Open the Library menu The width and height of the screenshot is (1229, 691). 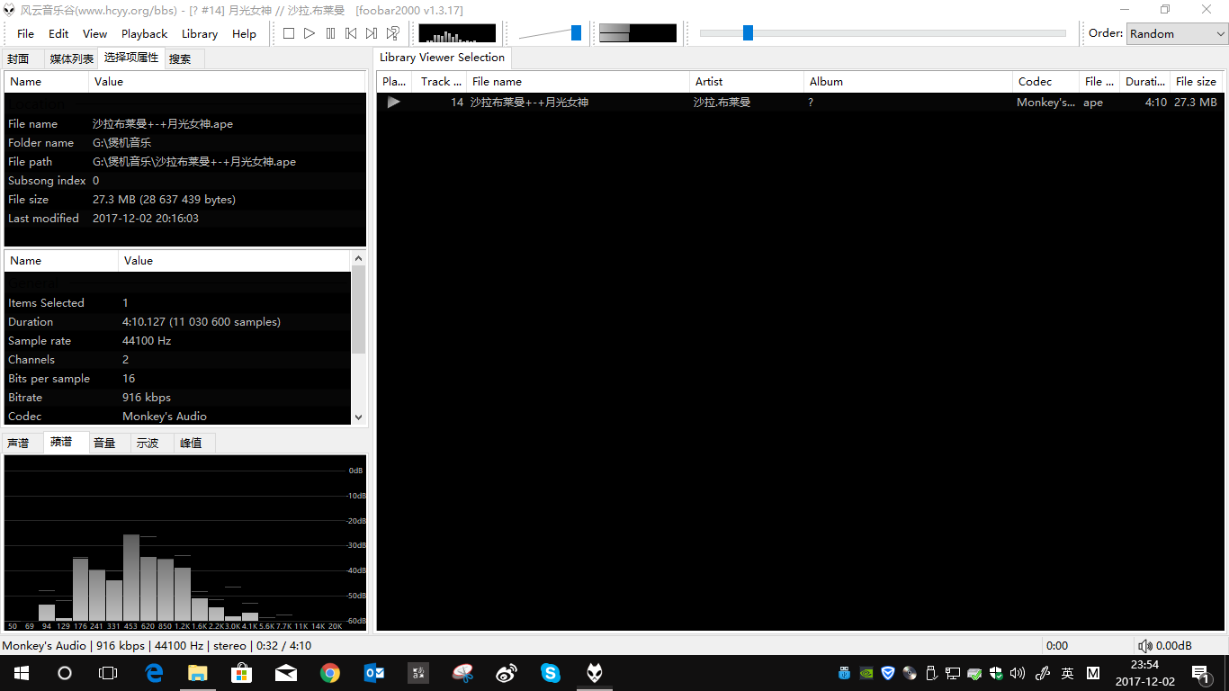pos(199,34)
